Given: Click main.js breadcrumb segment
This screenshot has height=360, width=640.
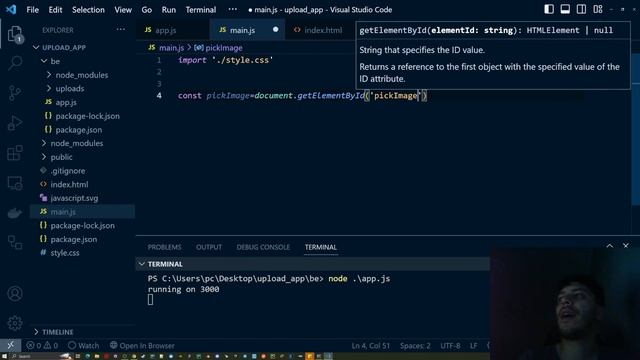Looking at the screenshot, I should [171, 48].
